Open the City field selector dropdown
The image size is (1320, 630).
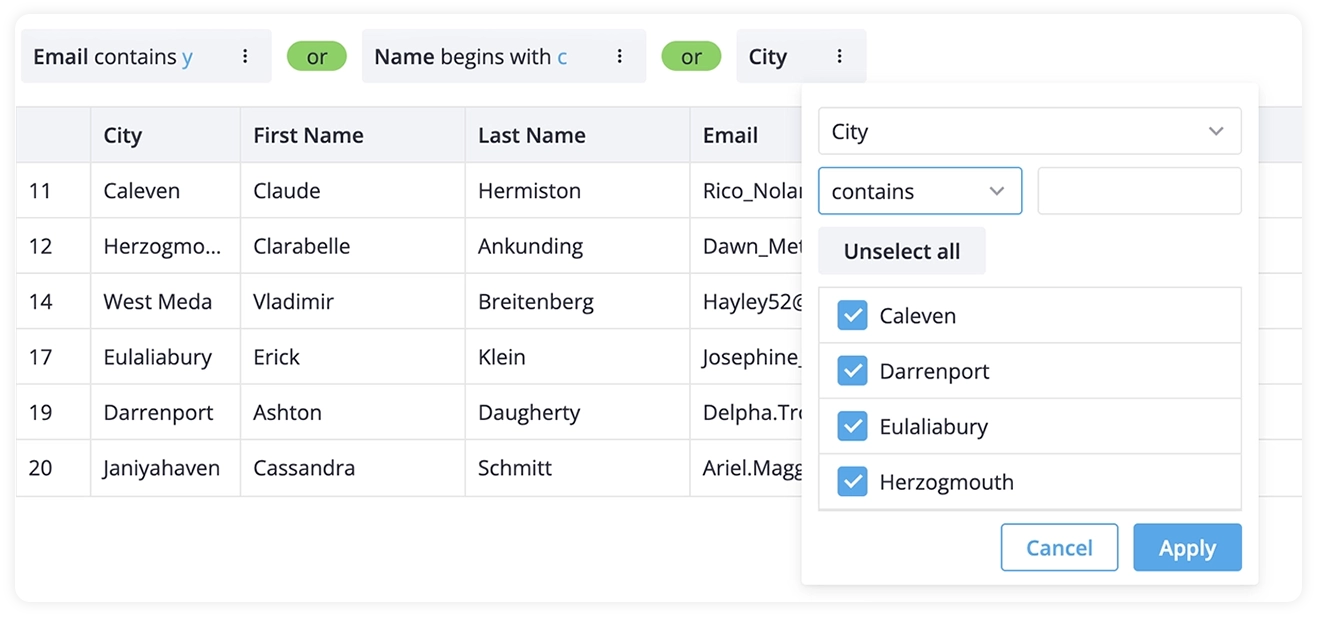1030,131
